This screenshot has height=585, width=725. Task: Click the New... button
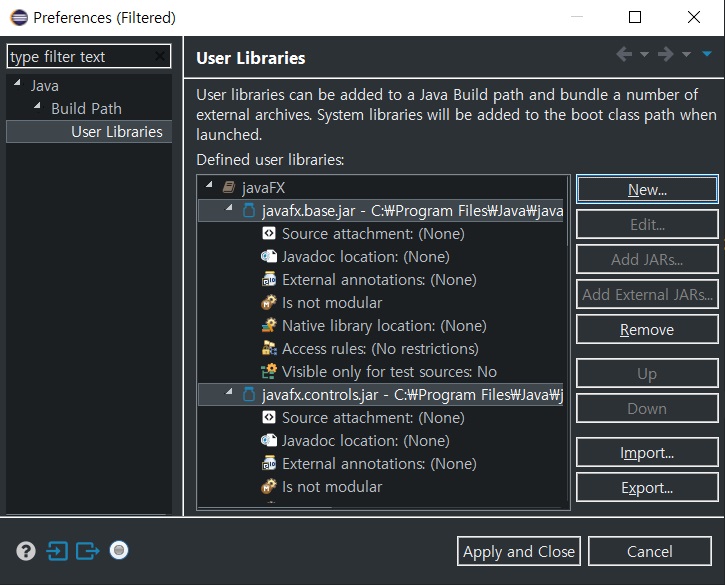(647, 190)
